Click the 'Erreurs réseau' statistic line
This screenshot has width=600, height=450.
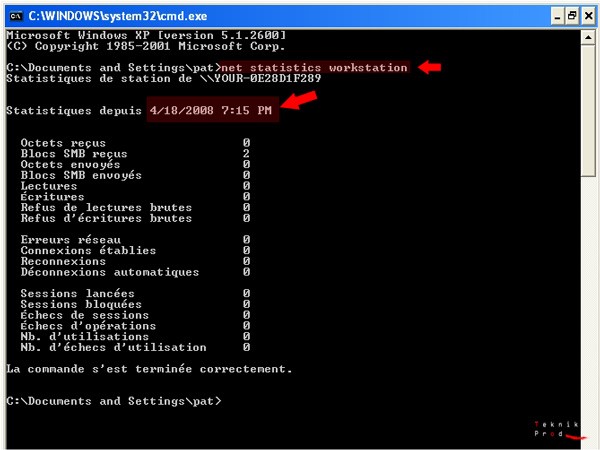coord(70,240)
